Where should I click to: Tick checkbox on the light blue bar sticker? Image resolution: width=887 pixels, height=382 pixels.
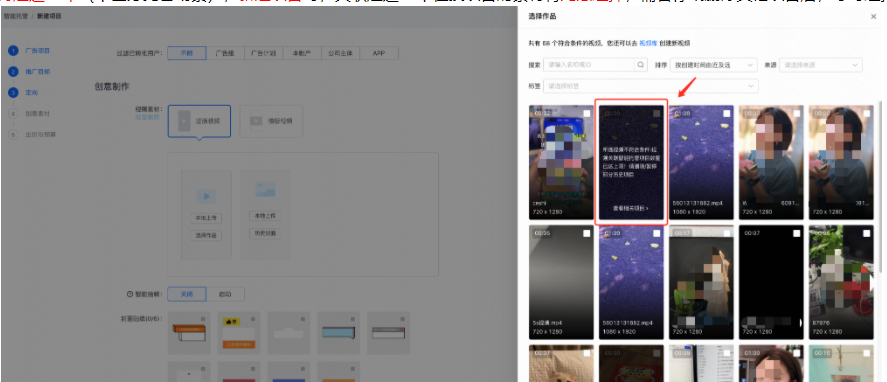(x=352, y=319)
